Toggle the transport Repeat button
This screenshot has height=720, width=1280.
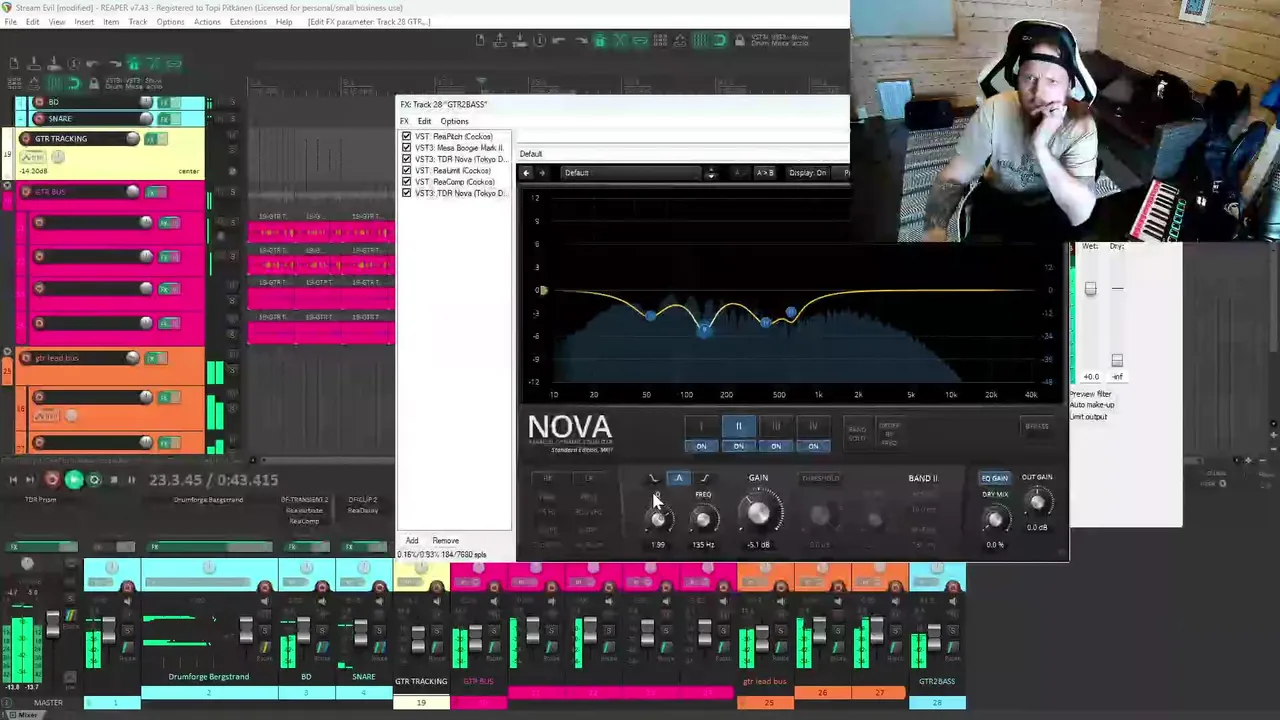pos(94,480)
